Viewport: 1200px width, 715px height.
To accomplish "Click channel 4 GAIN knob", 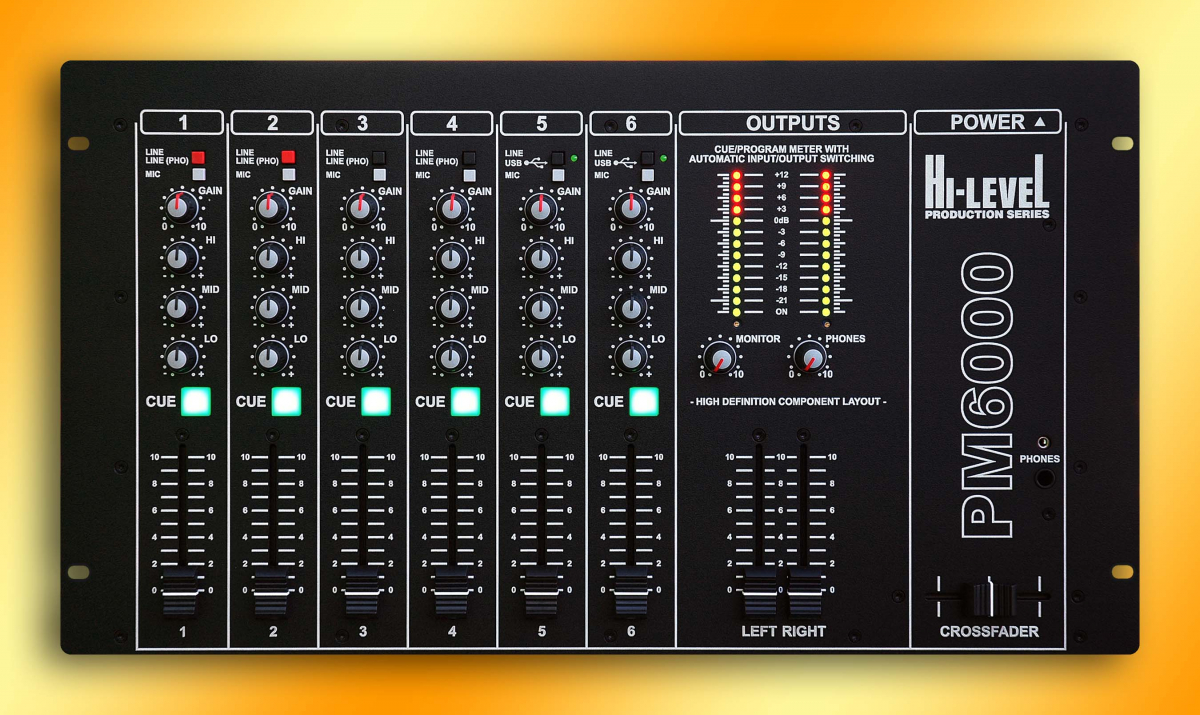I will tap(451, 207).
